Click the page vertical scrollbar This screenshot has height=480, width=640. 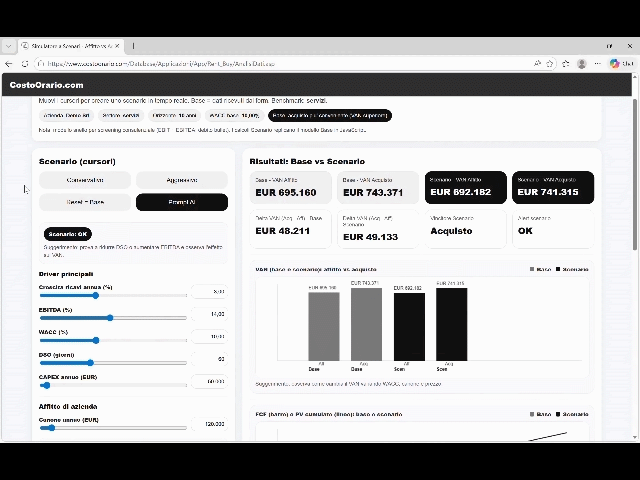(635, 200)
